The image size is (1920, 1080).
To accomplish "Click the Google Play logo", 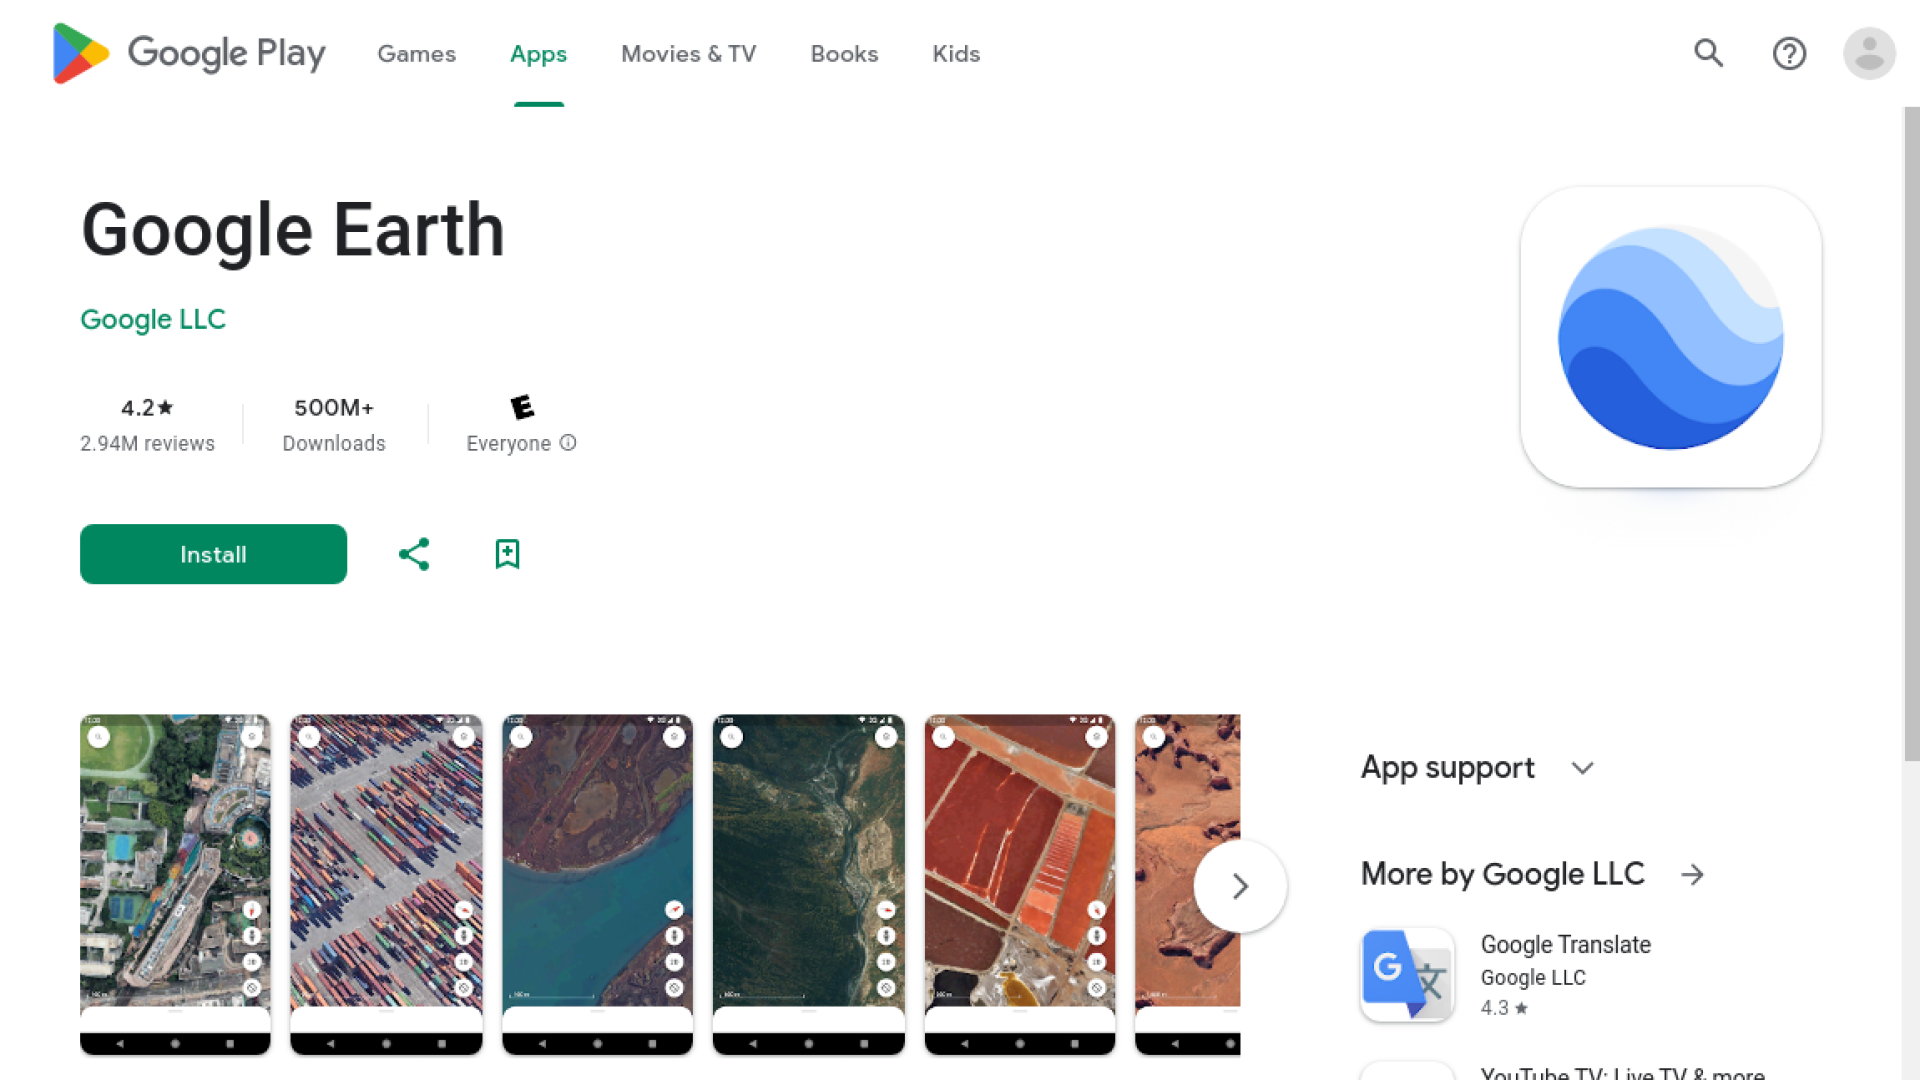I will pyautogui.click(x=188, y=53).
